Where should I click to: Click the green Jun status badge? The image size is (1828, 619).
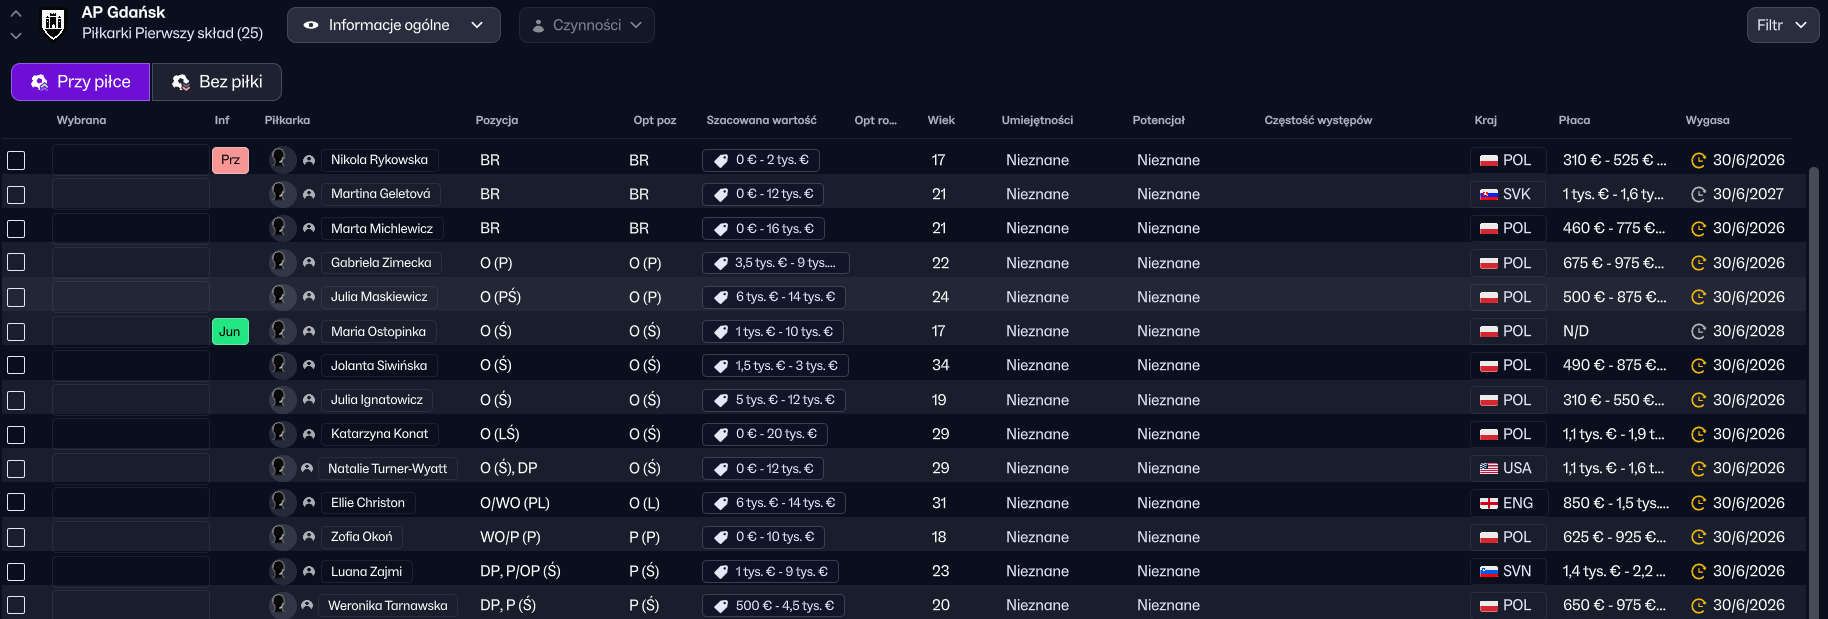230,331
